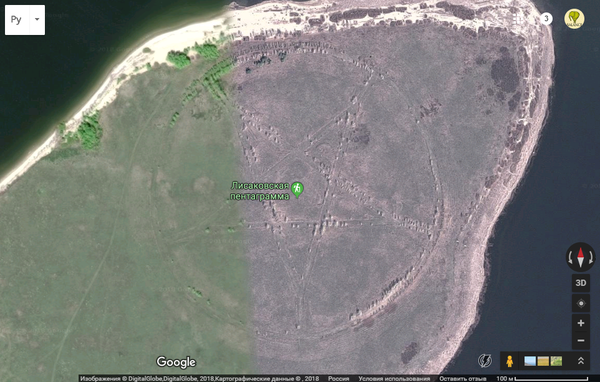Click the Google logo on the map
The image size is (600, 382).
point(176,362)
